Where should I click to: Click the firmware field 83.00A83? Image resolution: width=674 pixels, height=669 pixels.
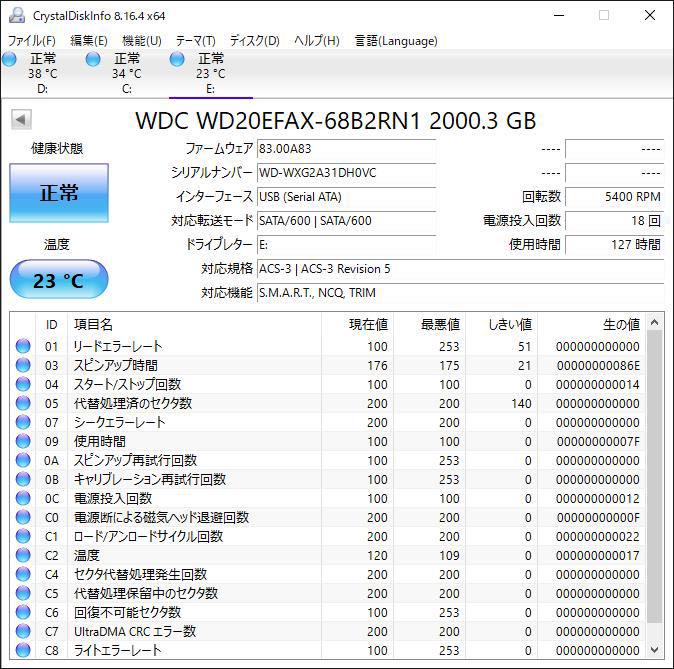click(346, 149)
